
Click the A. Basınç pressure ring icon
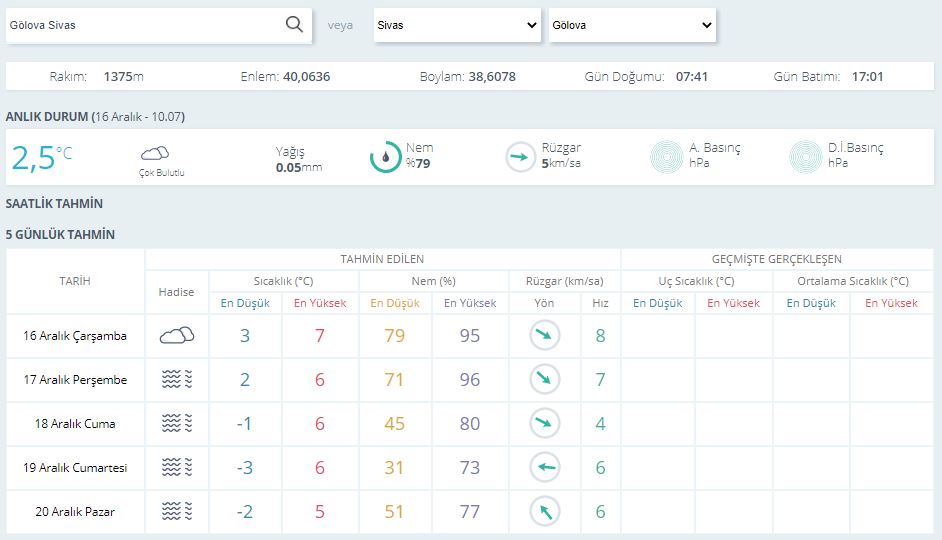(x=667, y=157)
